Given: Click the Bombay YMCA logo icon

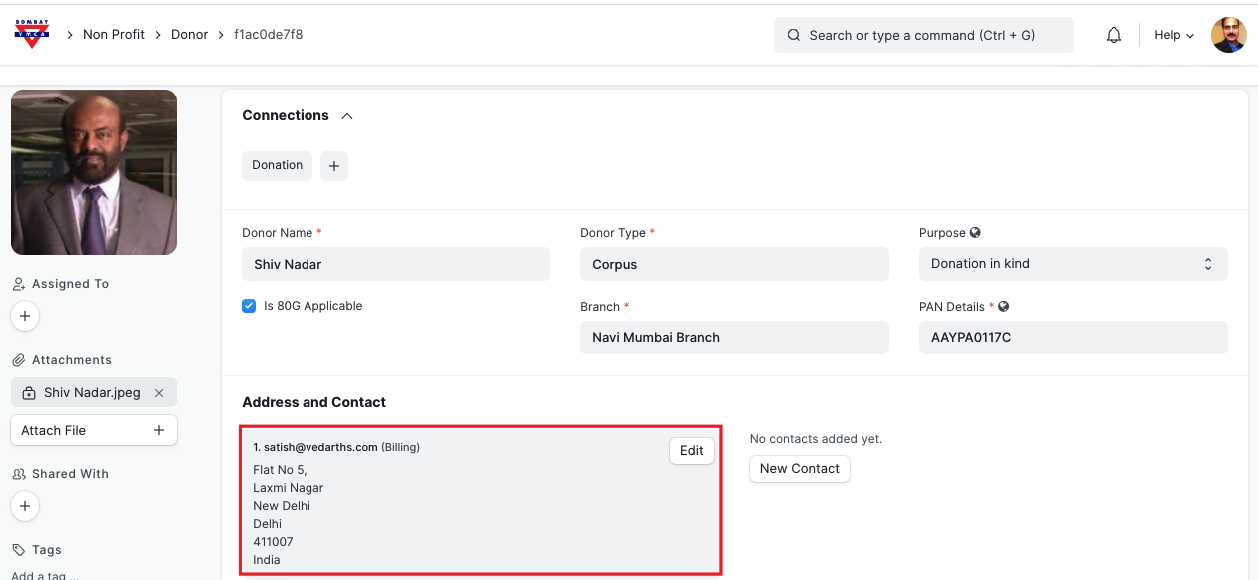Looking at the screenshot, I should click(31, 34).
